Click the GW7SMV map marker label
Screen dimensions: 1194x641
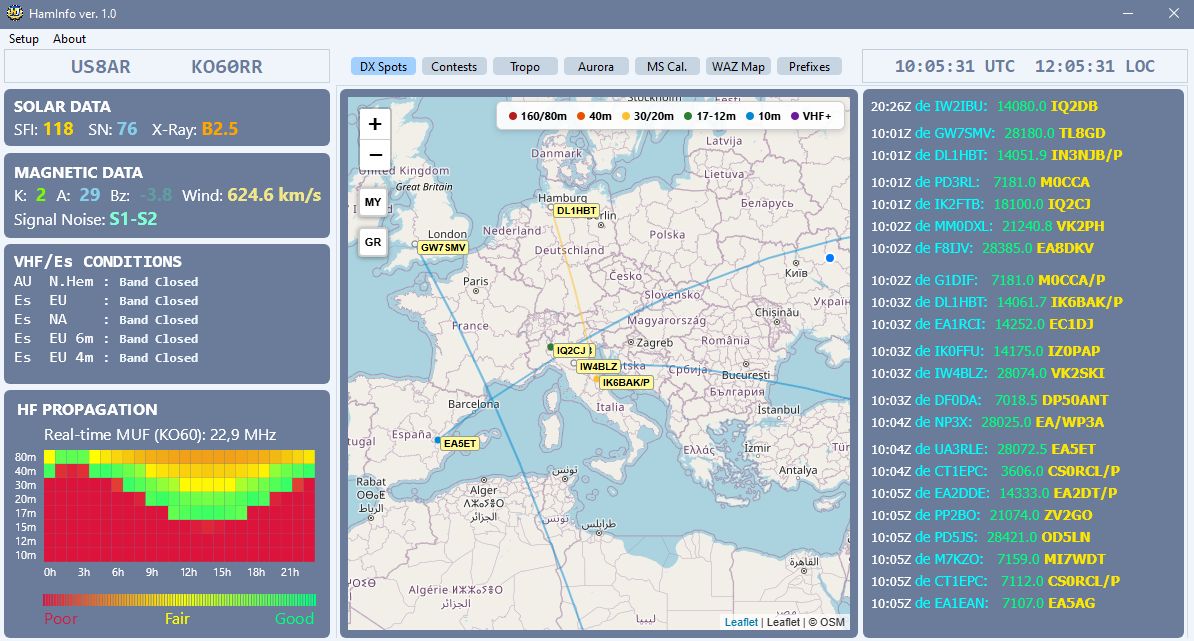tap(443, 247)
